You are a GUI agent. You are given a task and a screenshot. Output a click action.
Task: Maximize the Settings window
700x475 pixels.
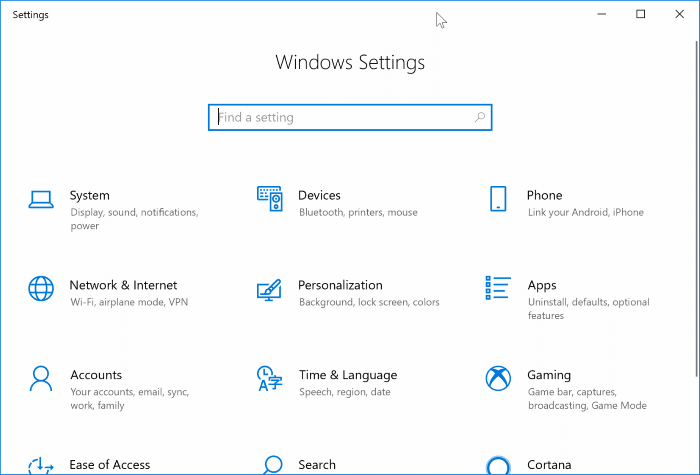coord(641,14)
